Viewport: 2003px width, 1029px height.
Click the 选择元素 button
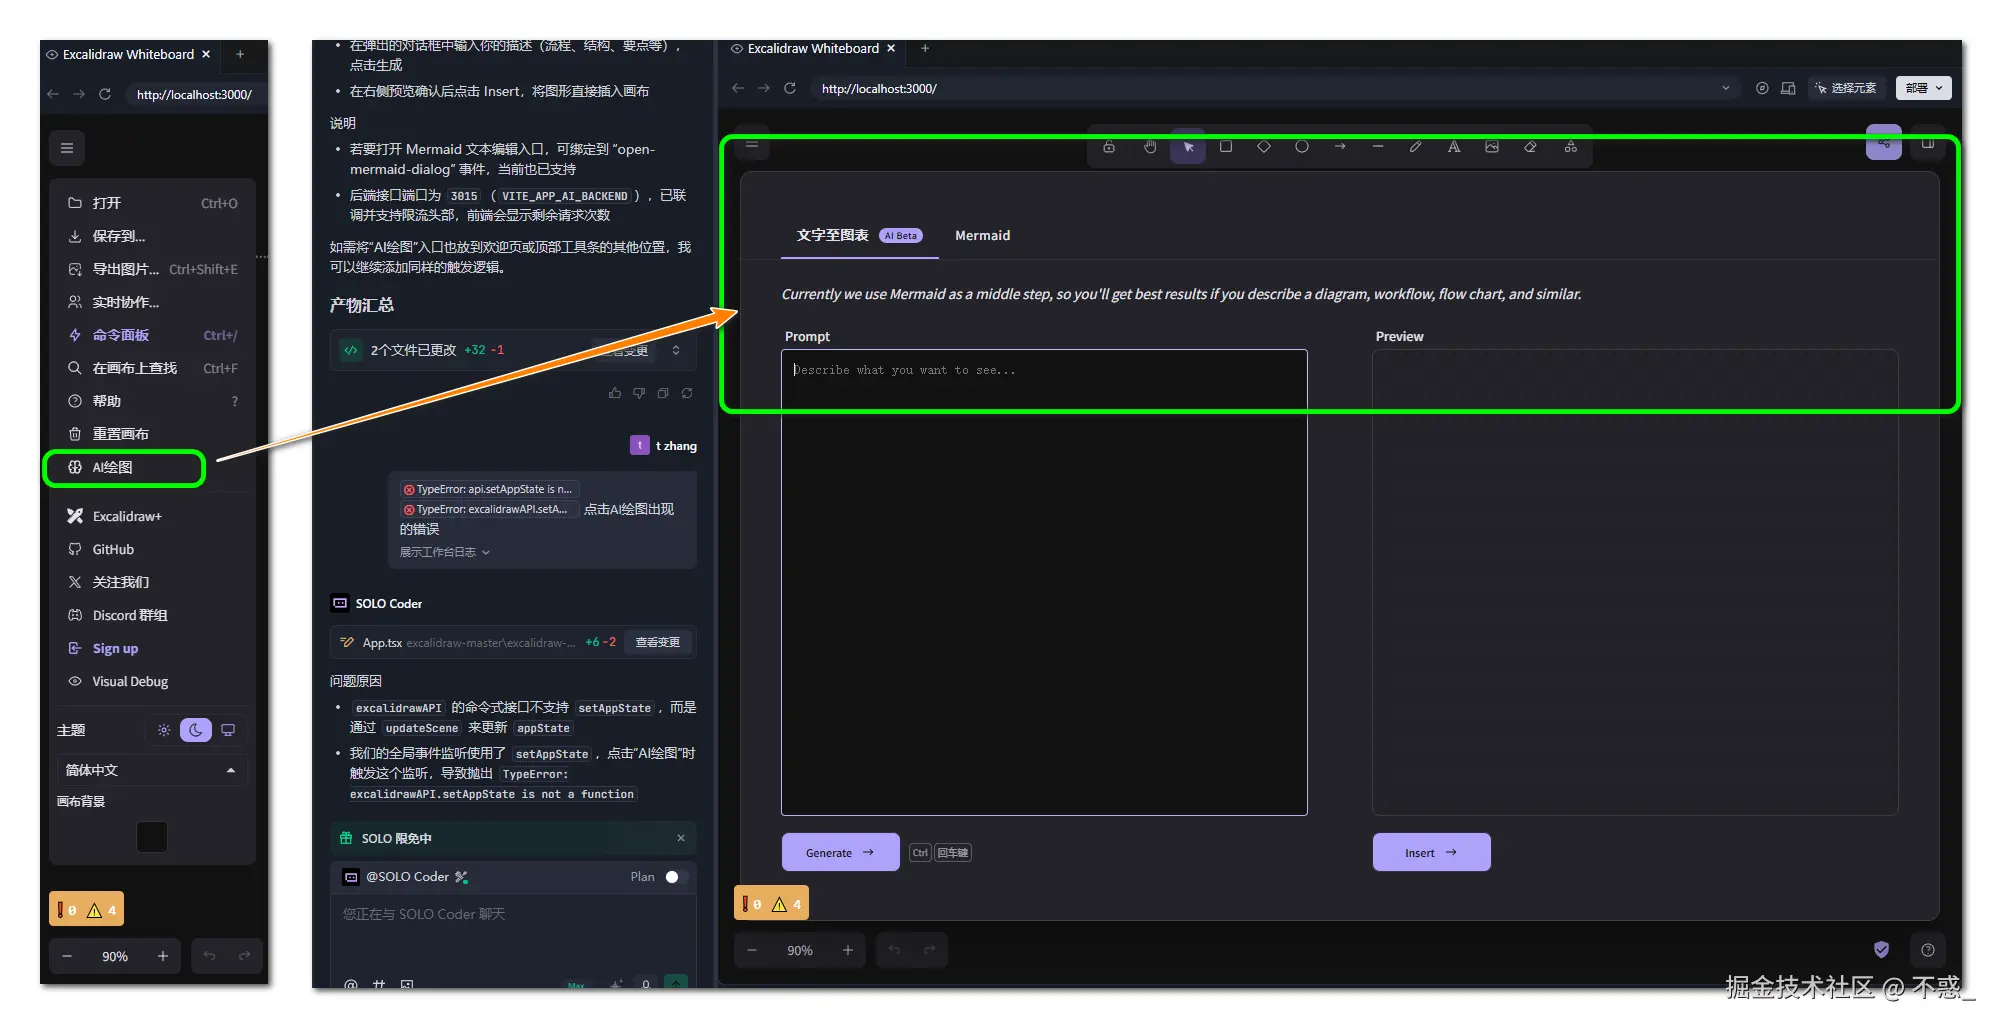click(x=1846, y=88)
